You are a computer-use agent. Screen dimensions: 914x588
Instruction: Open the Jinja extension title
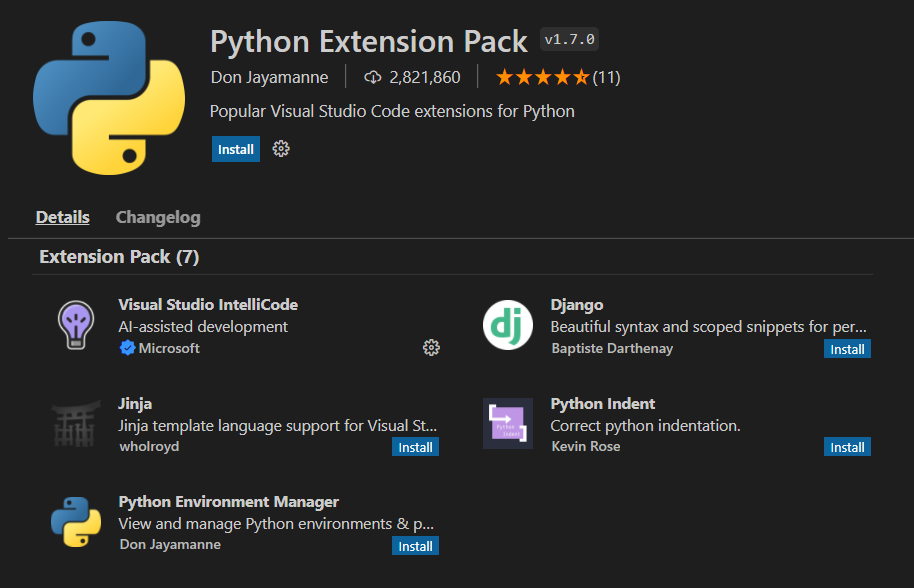click(135, 403)
